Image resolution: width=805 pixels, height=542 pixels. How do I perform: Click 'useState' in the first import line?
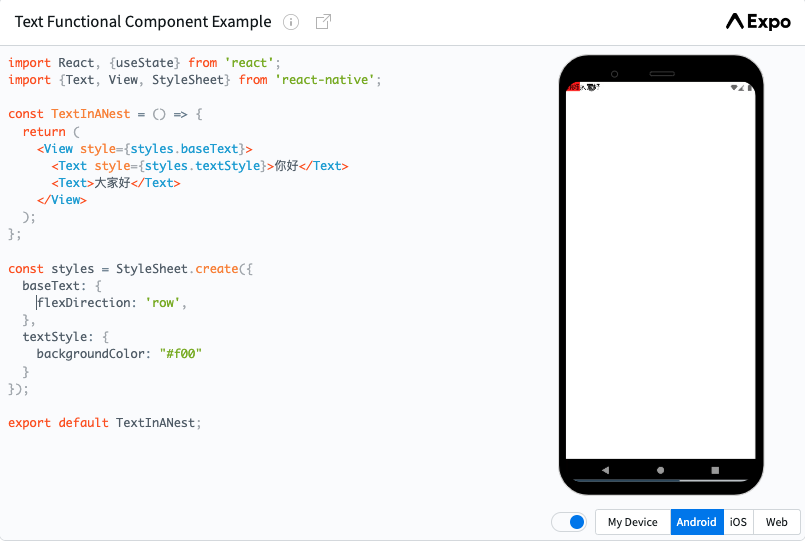pyautogui.click(x=145, y=63)
